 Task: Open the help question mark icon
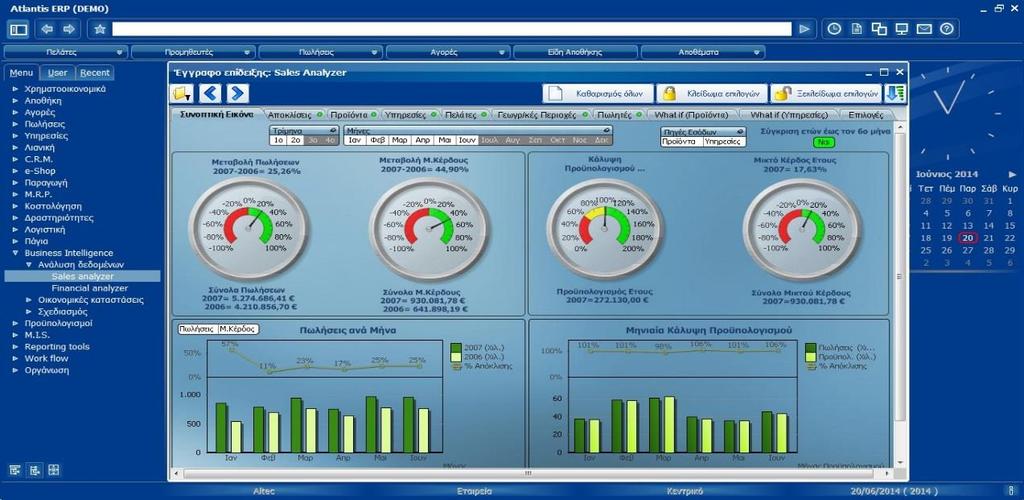(x=947, y=29)
